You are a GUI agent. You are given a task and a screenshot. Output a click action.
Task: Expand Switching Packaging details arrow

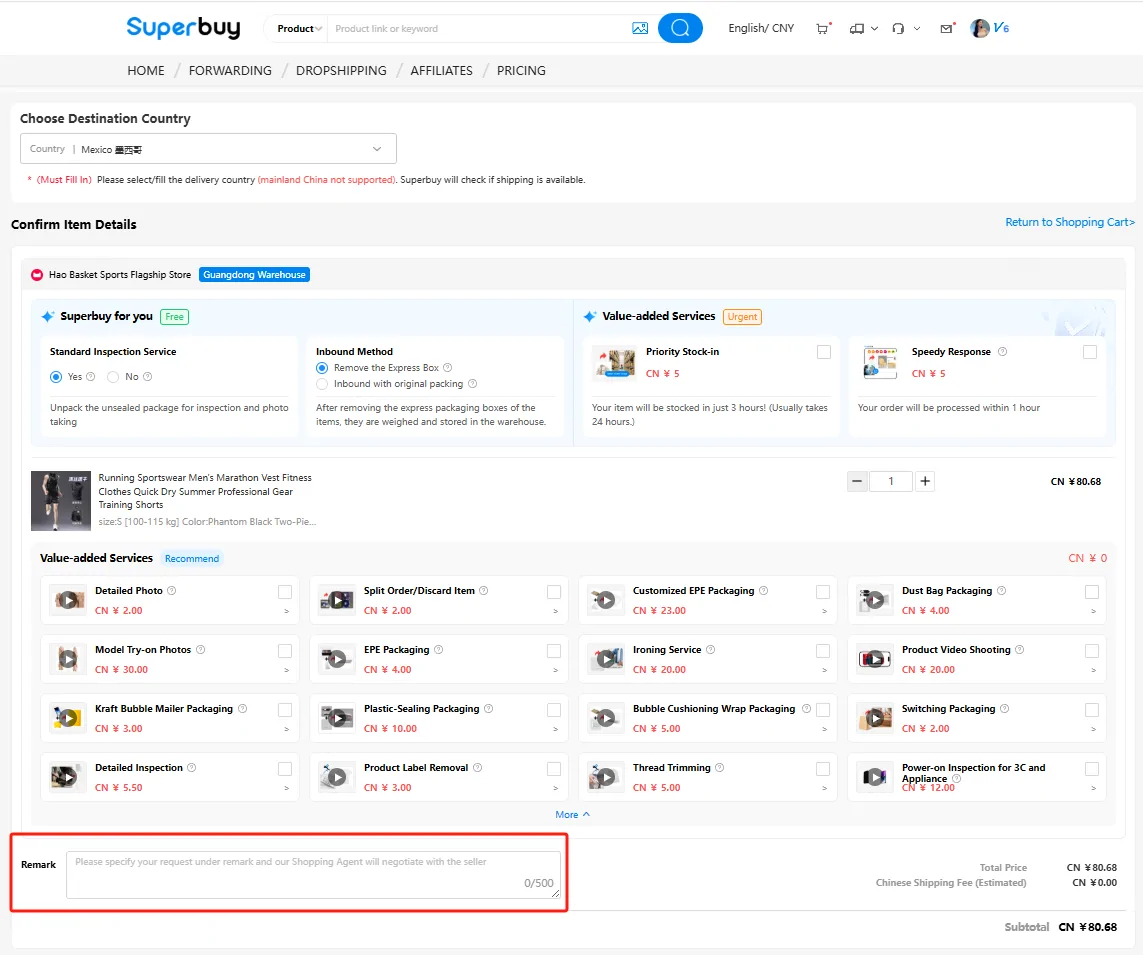click(1093, 730)
